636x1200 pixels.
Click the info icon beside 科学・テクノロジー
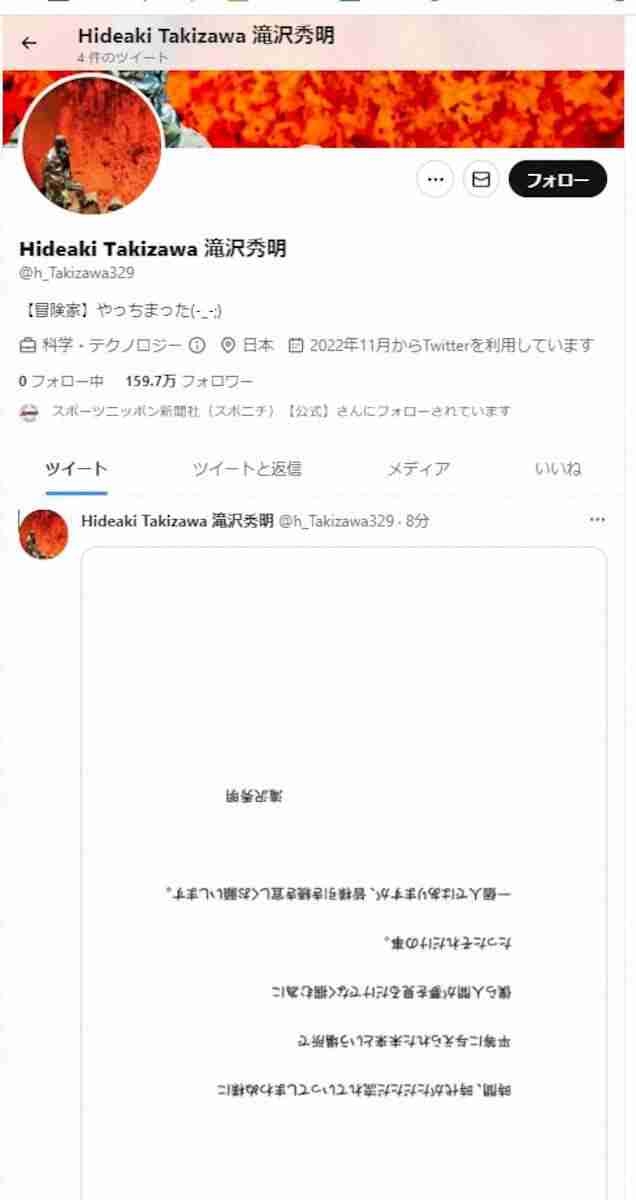[197, 346]
